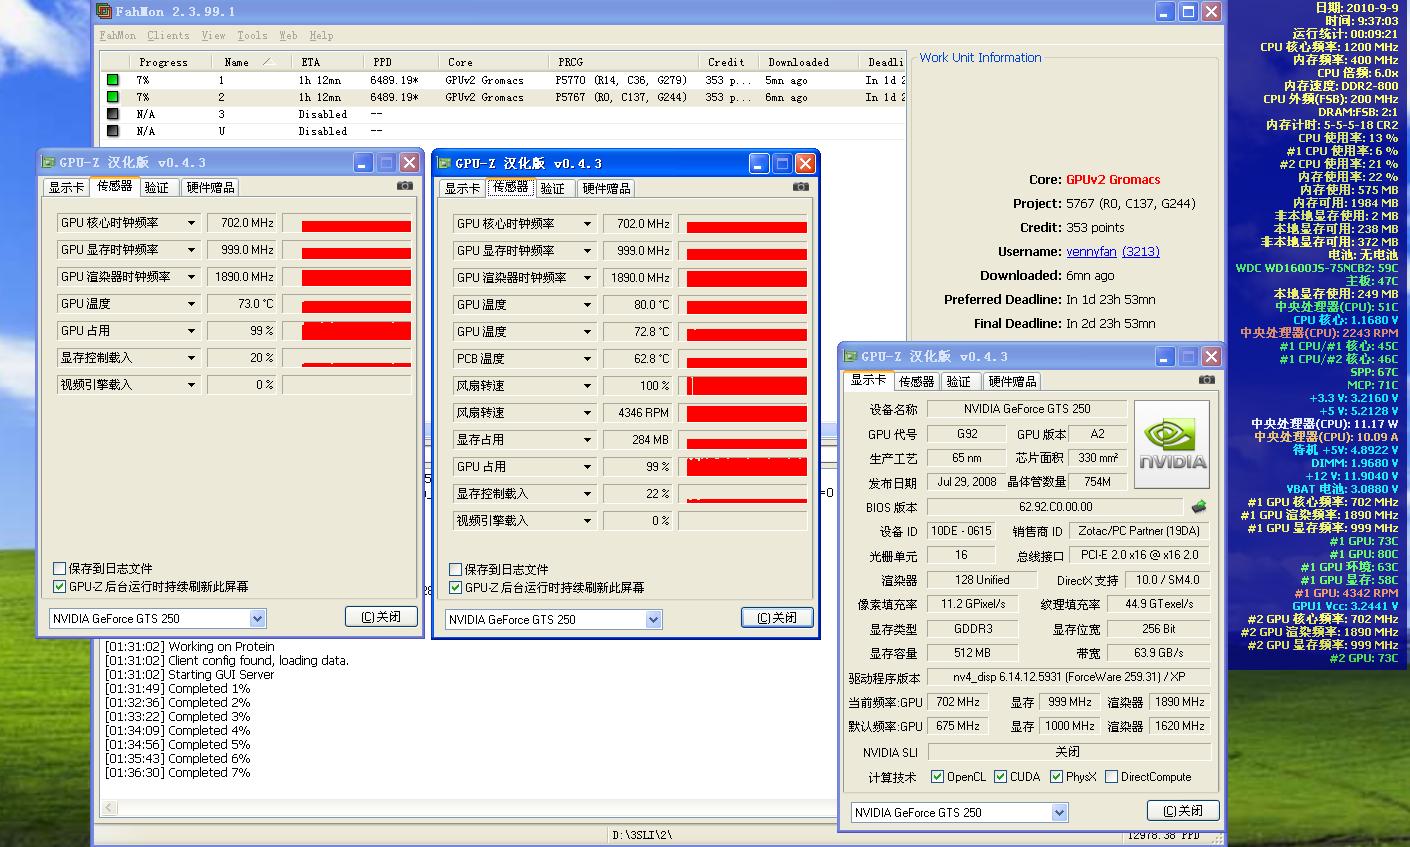
Task: Click driver version field nv4_disp 6.14.12.5931
Action: pyautogui.click(x=1068, y=677)
